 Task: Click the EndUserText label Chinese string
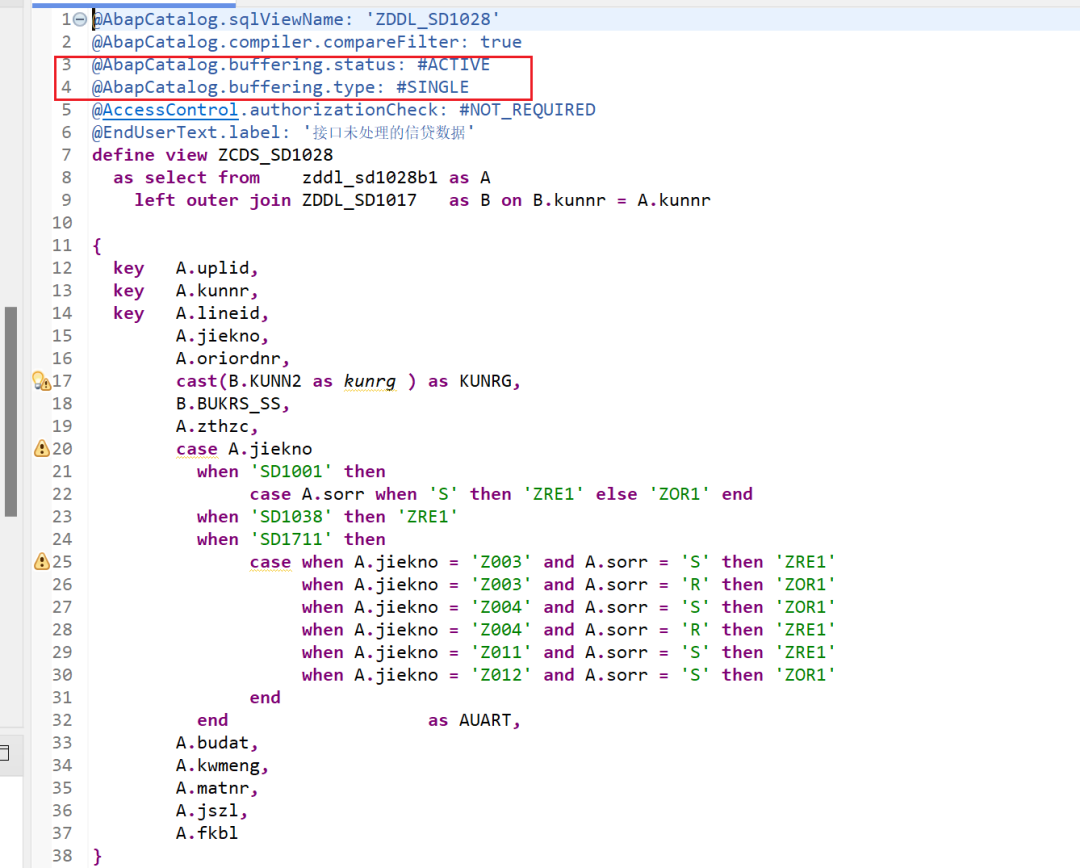(388, 132)
